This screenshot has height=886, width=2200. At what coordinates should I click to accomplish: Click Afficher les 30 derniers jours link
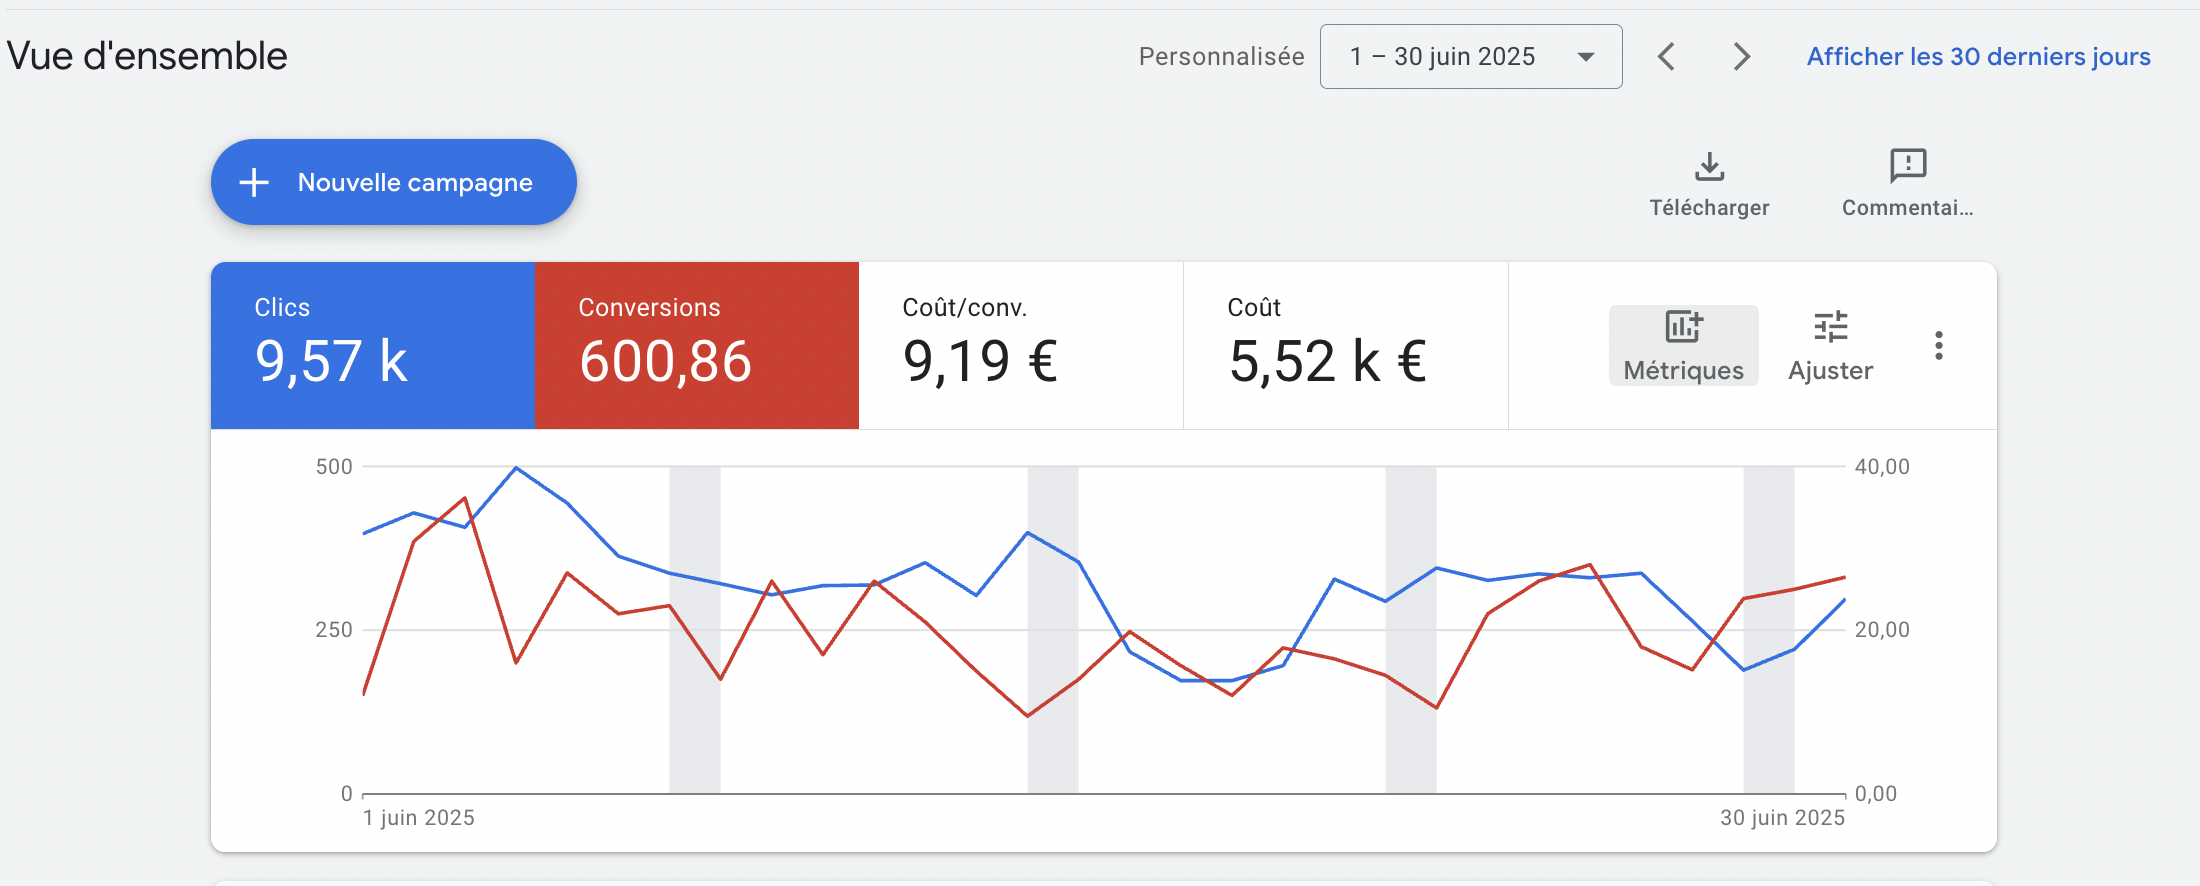(1978, 57)
